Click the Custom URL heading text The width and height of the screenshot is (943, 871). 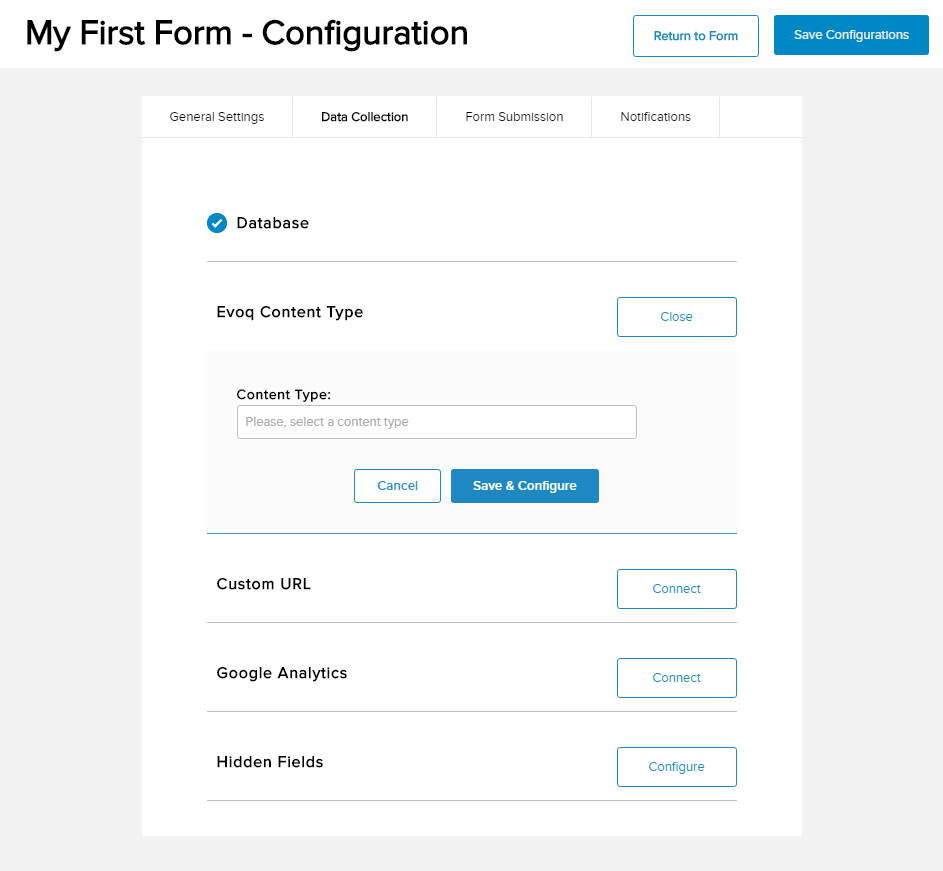(264, 584)
